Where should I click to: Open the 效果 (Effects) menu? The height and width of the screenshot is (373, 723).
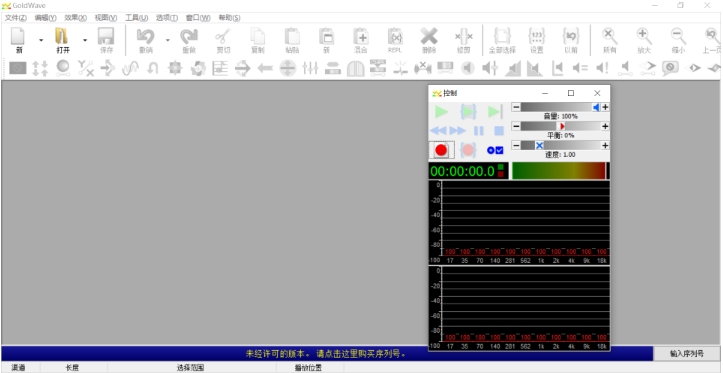[x=76, y=18]
